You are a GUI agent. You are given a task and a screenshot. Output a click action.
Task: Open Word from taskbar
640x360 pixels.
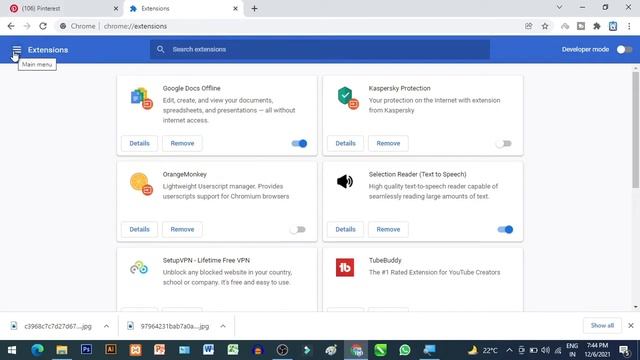[209, 350]
